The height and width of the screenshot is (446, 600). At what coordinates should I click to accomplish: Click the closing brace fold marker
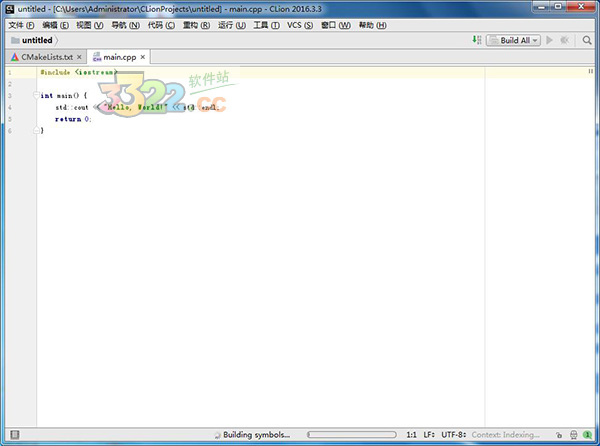point(36,130)
